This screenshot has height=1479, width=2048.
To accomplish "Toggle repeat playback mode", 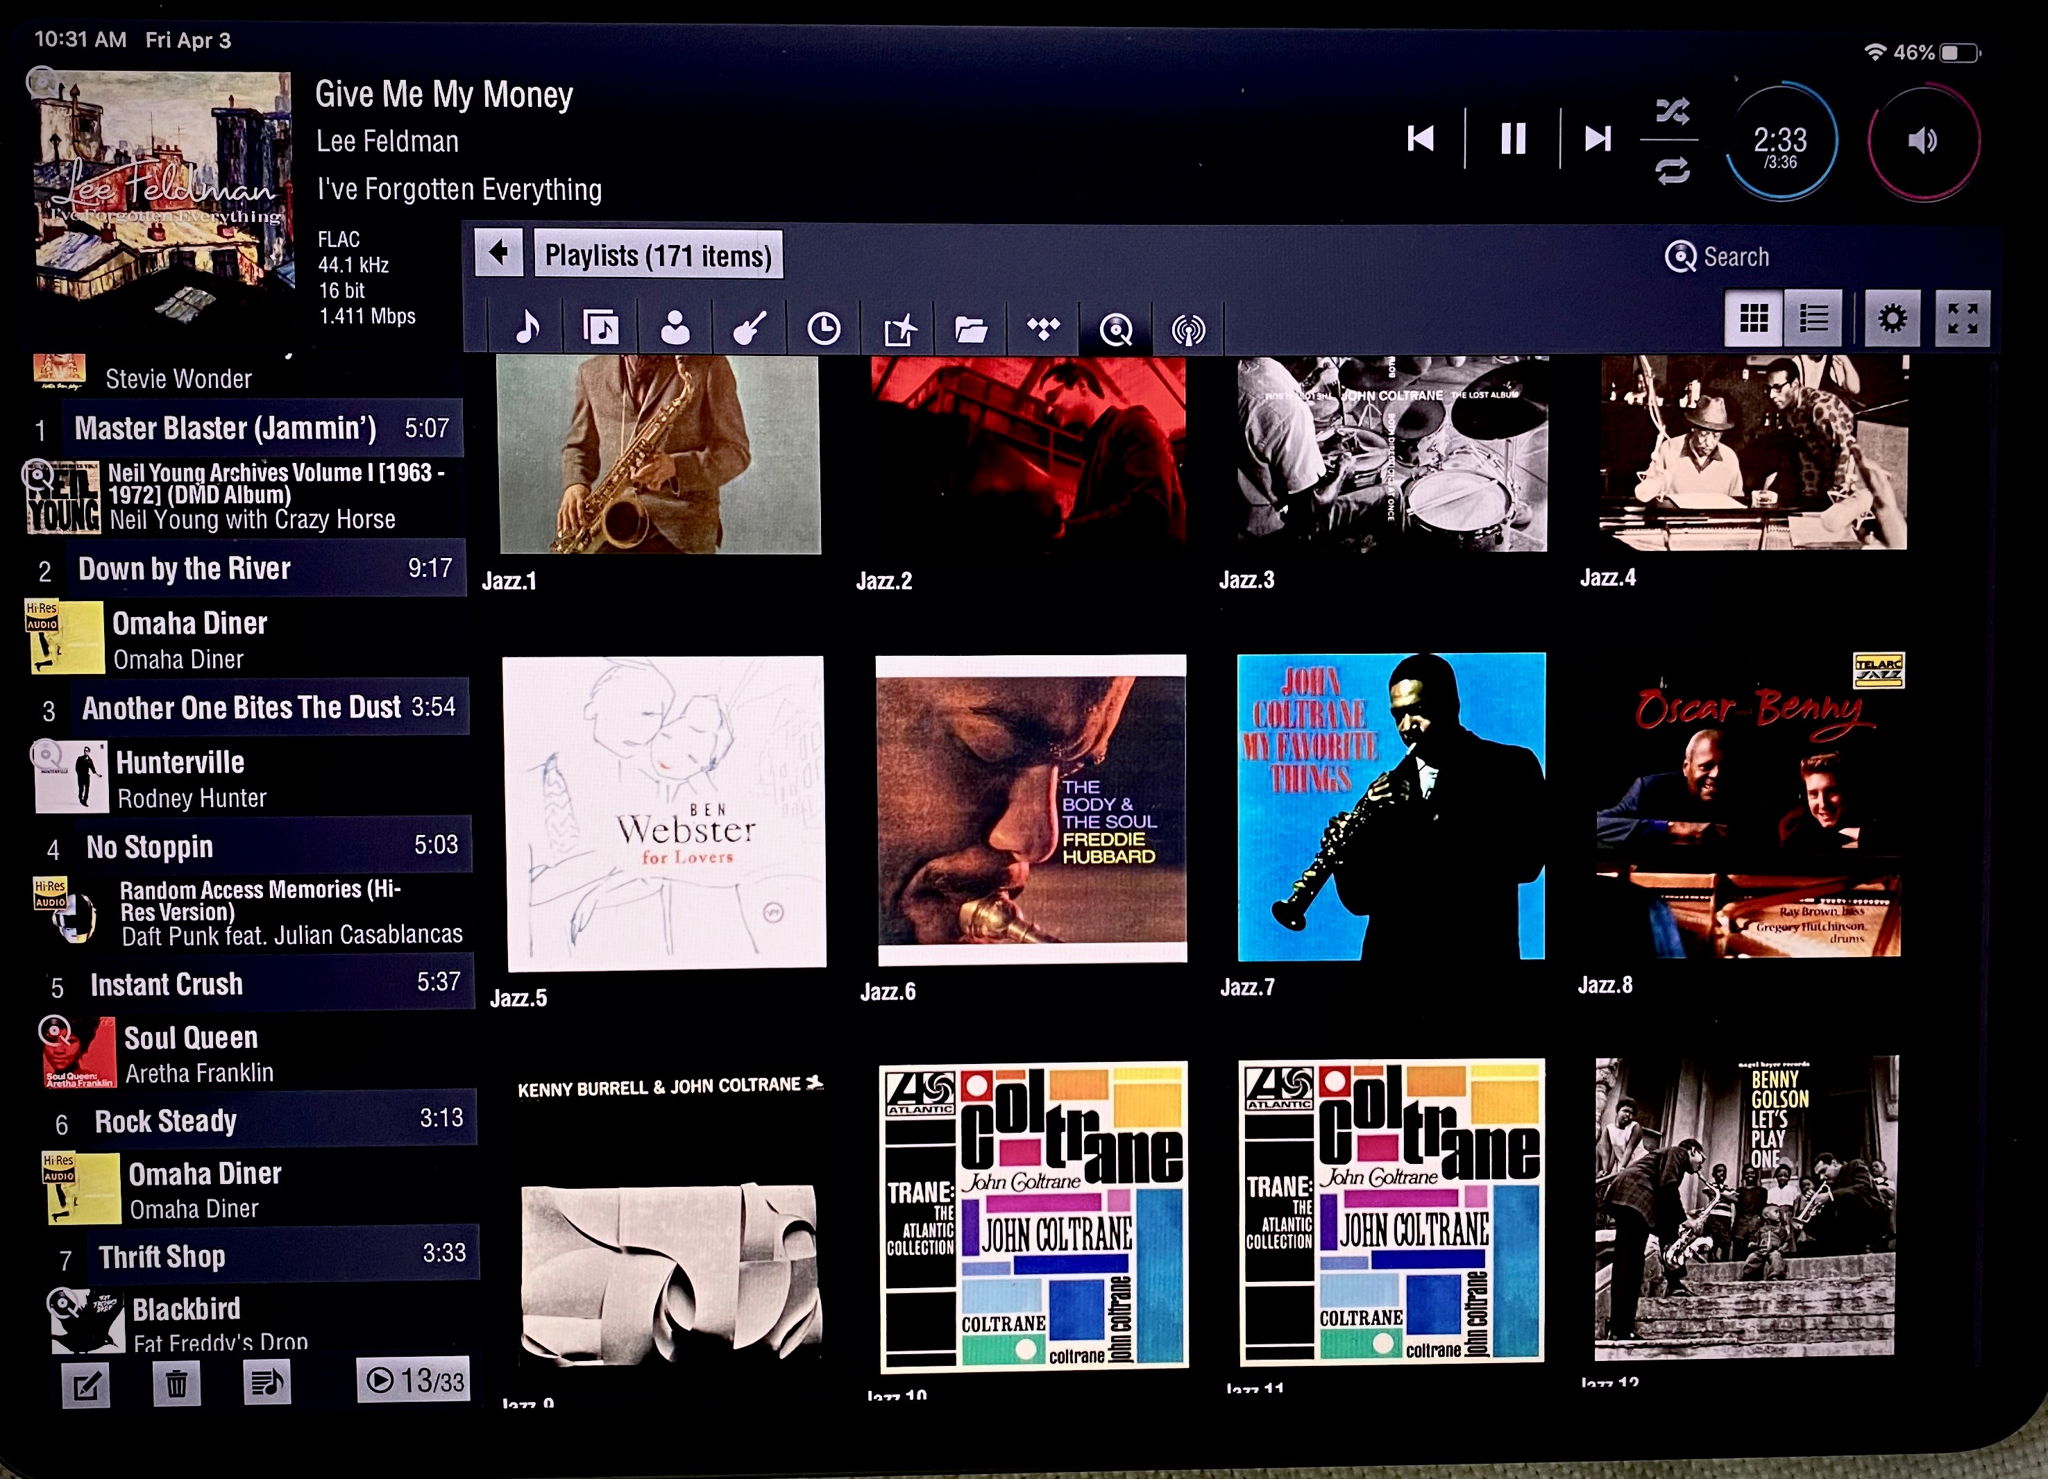I will [1672, 171].
